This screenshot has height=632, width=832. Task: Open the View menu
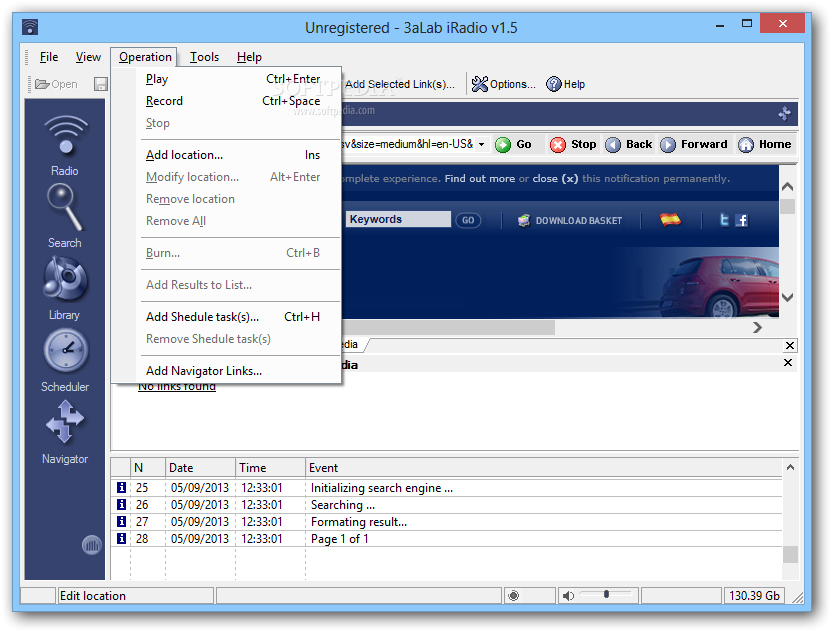tap(88, 57)
